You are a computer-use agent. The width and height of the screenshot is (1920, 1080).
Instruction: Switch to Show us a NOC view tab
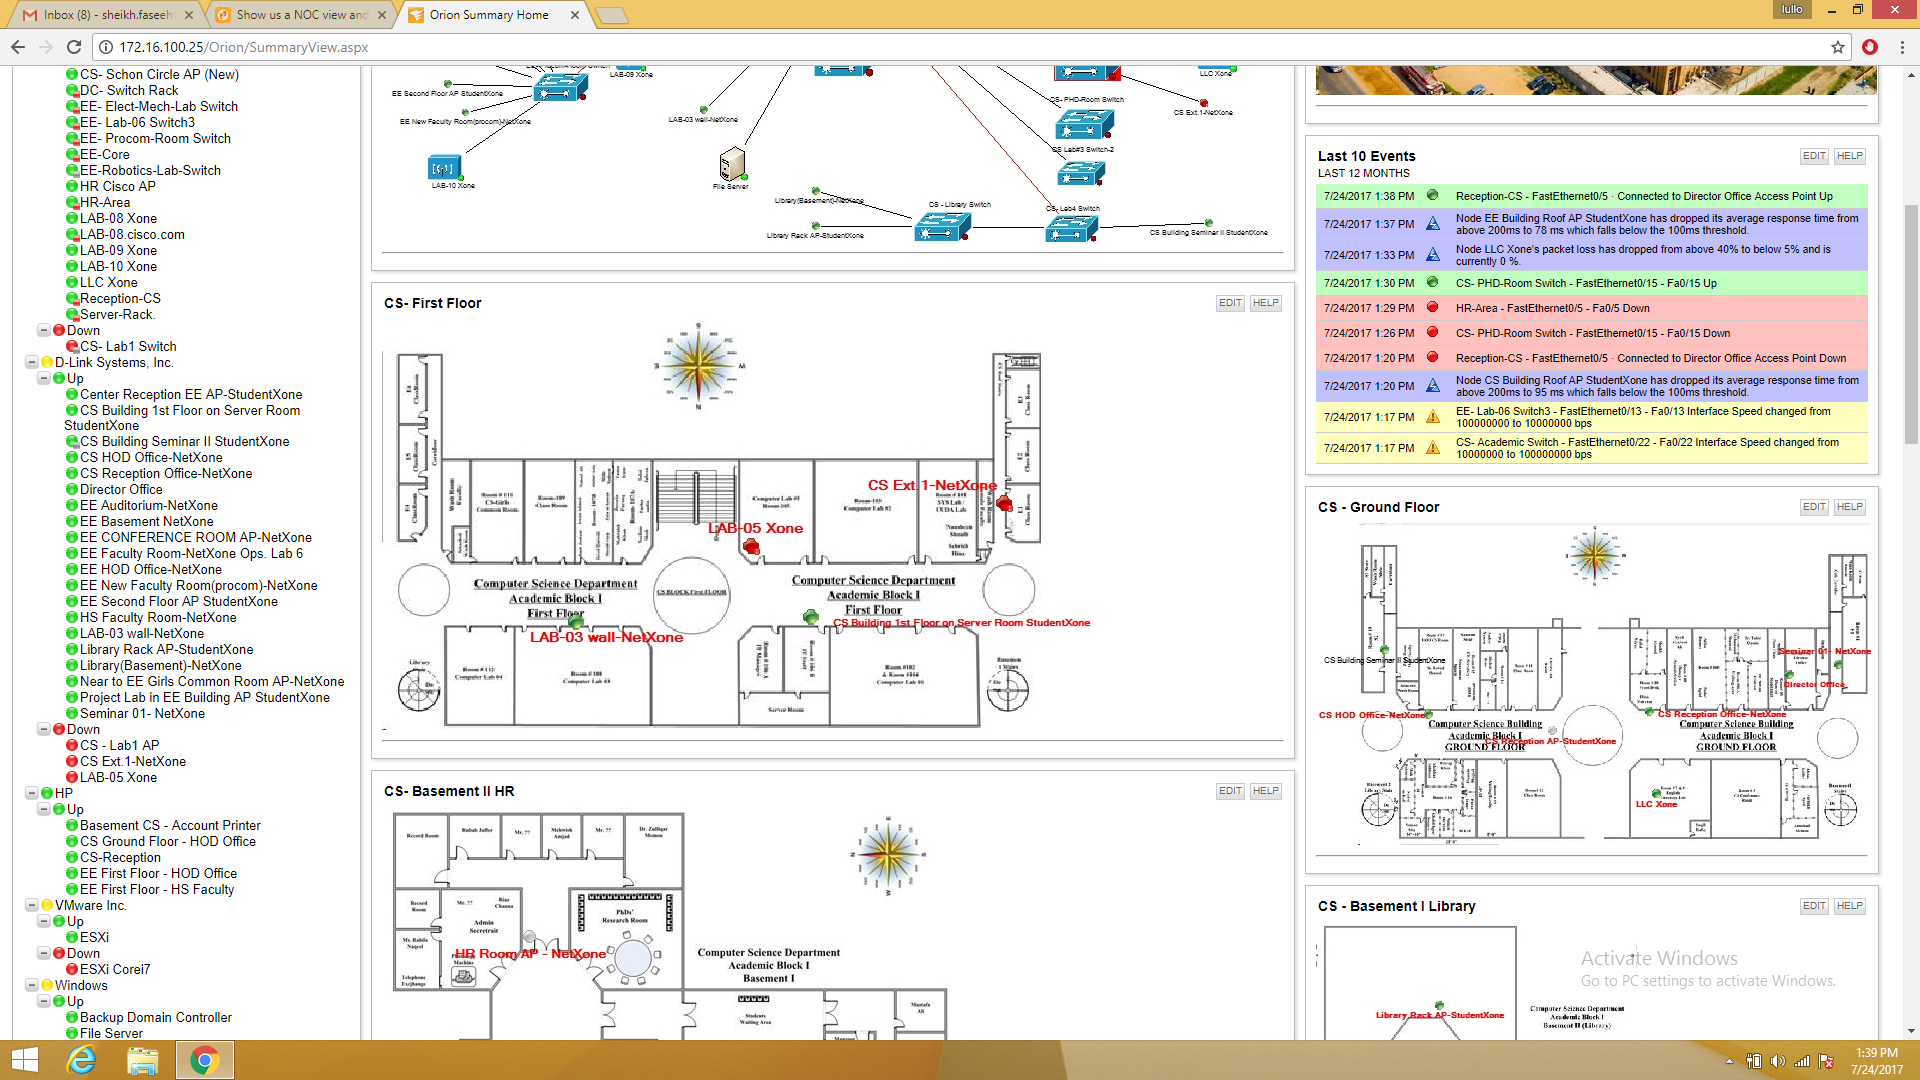[x=300, y=15]
